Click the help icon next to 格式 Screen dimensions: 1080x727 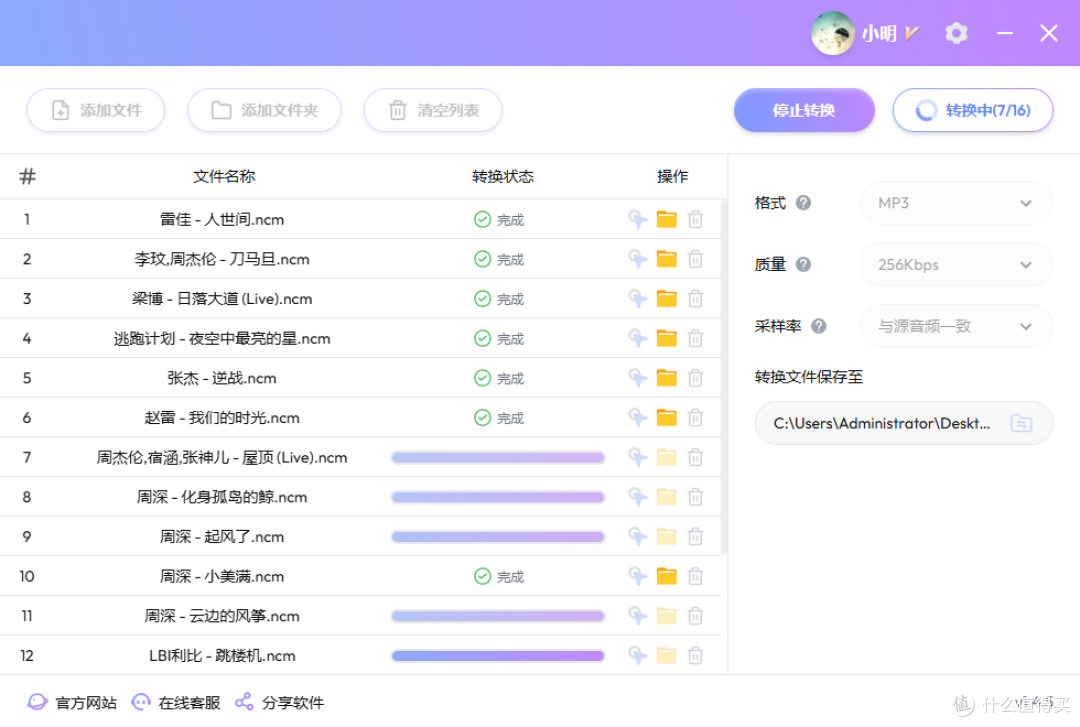pos(803,203)
